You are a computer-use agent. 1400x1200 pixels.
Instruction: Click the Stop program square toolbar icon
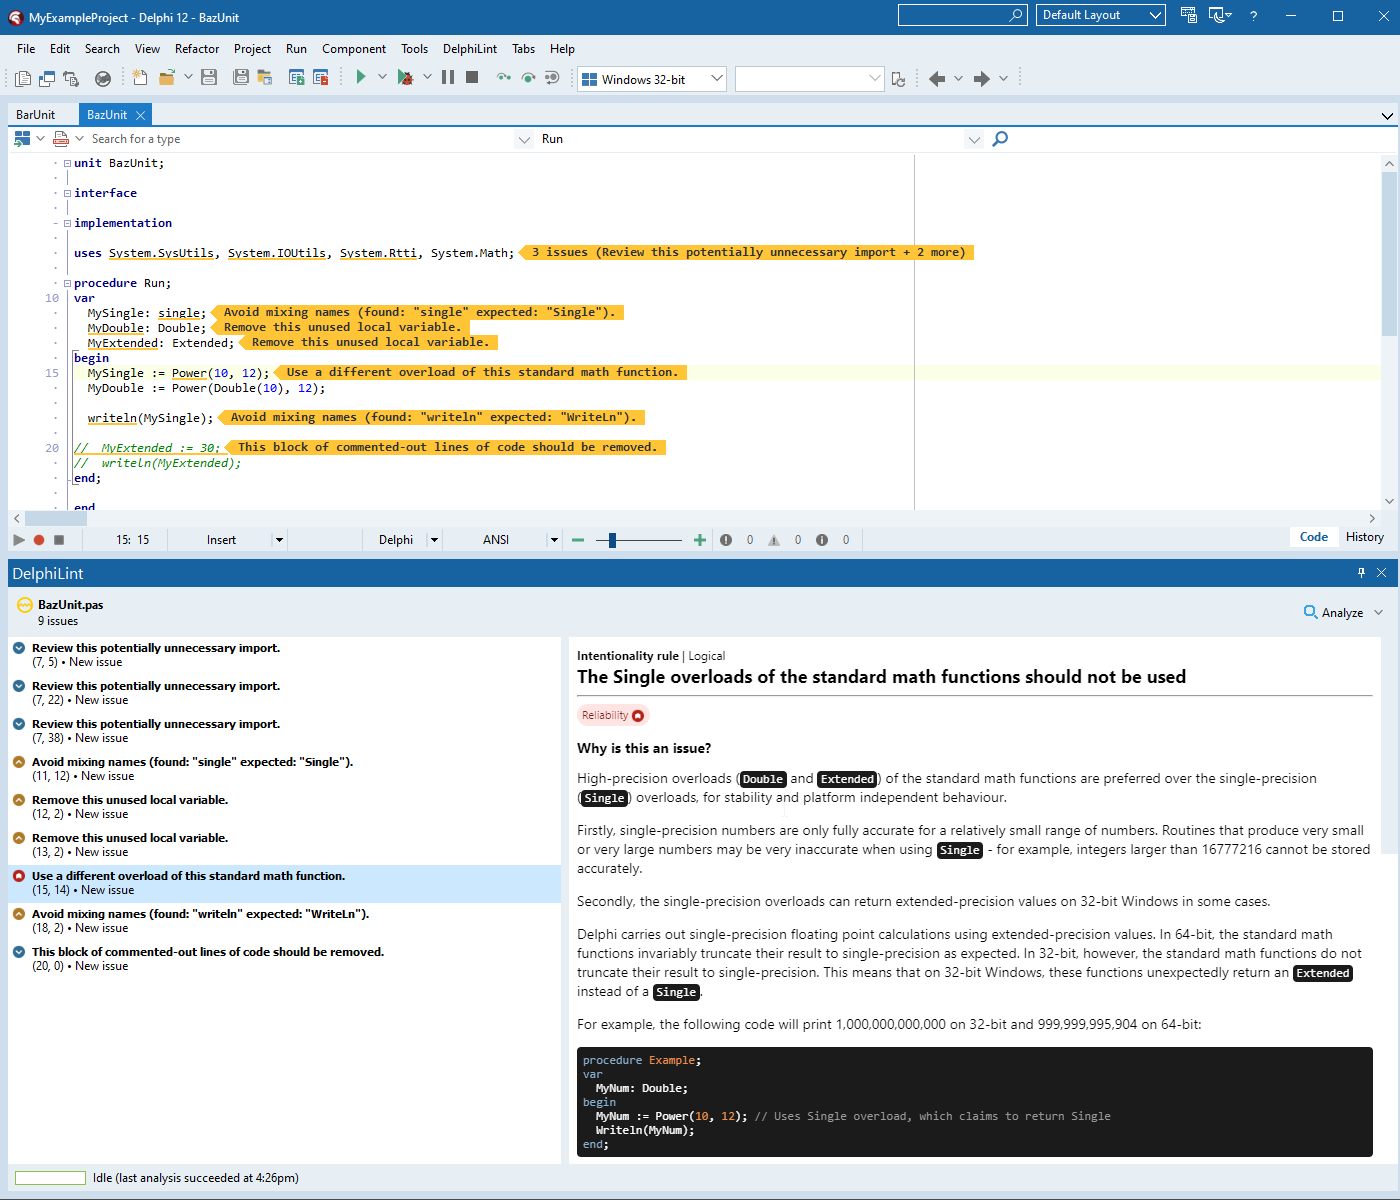[472, 77]
